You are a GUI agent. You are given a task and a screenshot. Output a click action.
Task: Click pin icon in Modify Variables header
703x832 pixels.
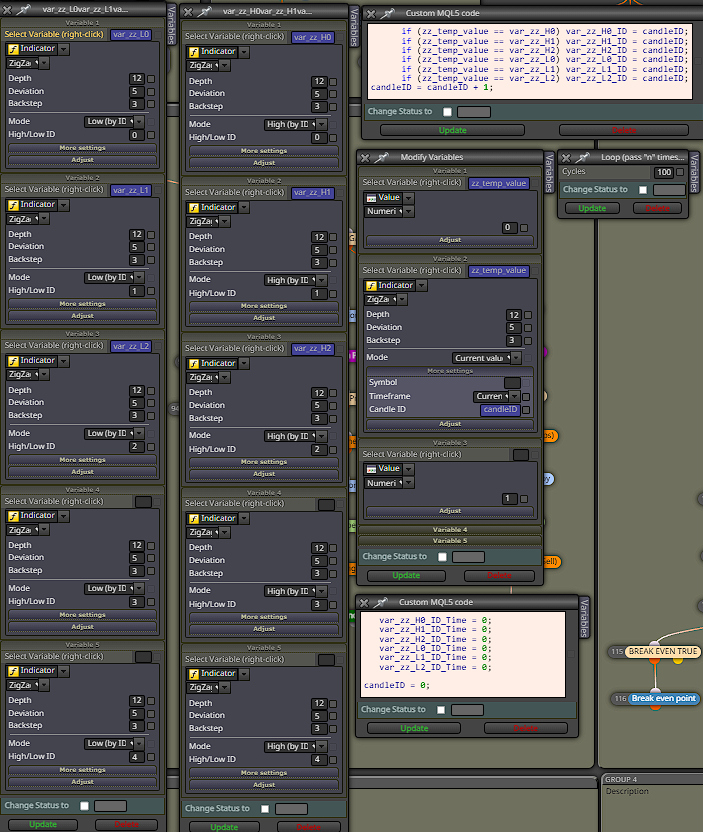click(x=382, y=157)
